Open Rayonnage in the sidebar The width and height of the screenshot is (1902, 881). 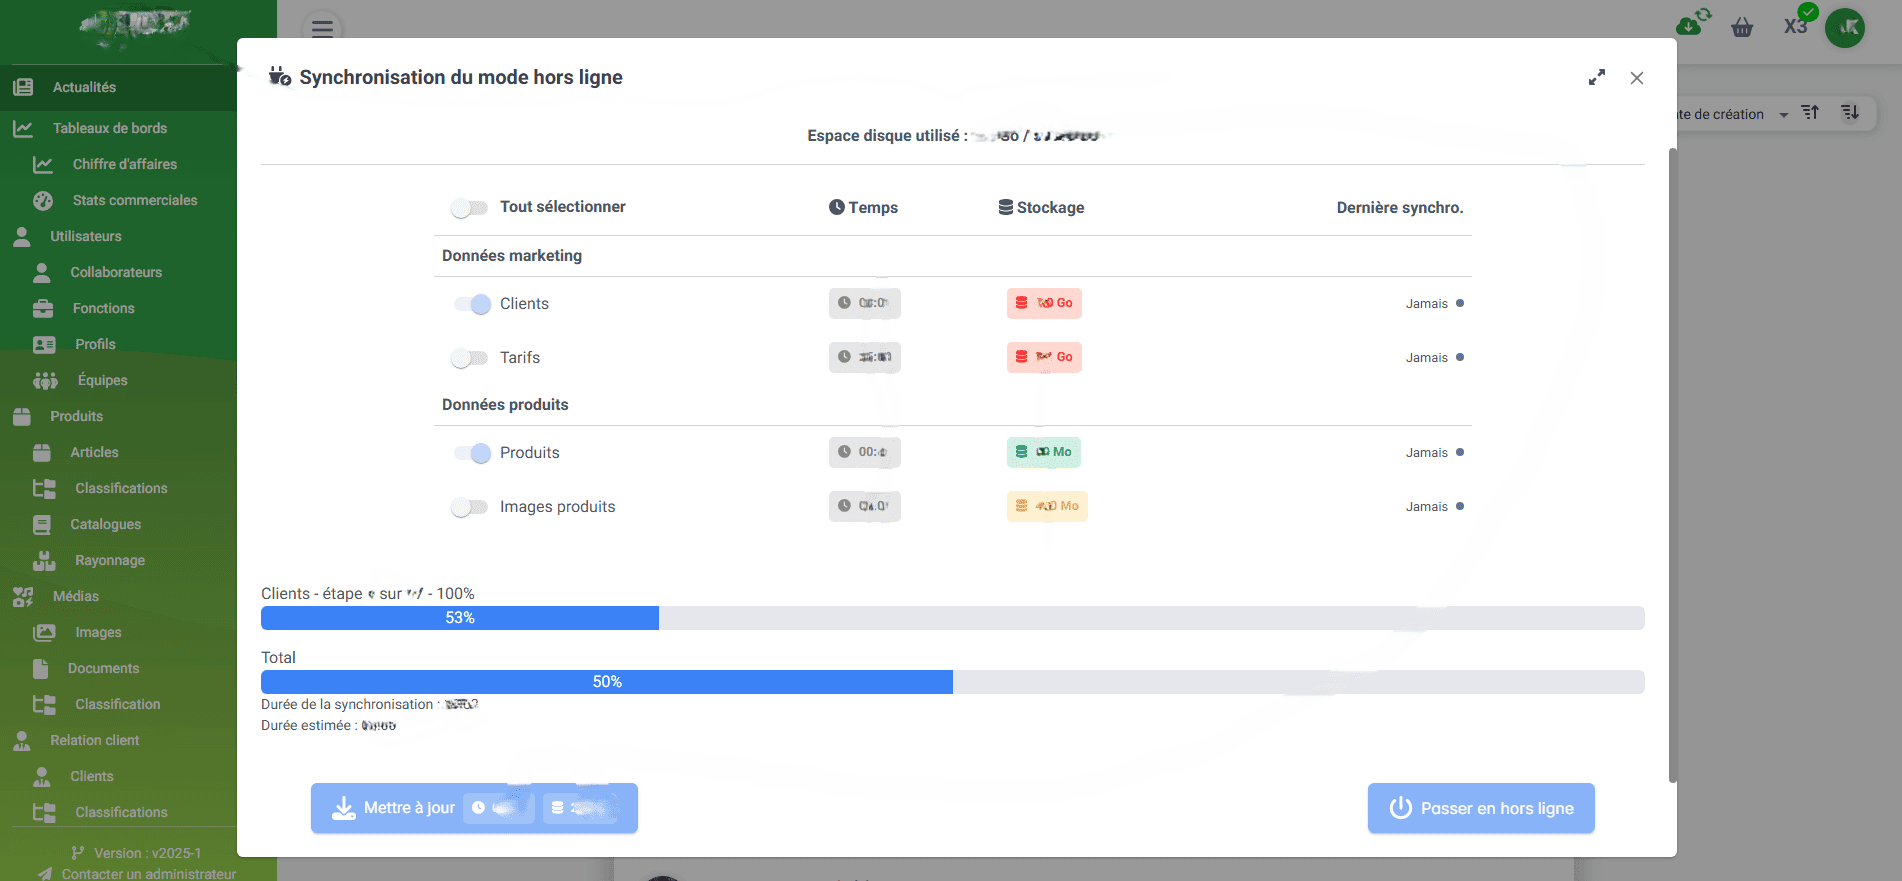(110, 560)
